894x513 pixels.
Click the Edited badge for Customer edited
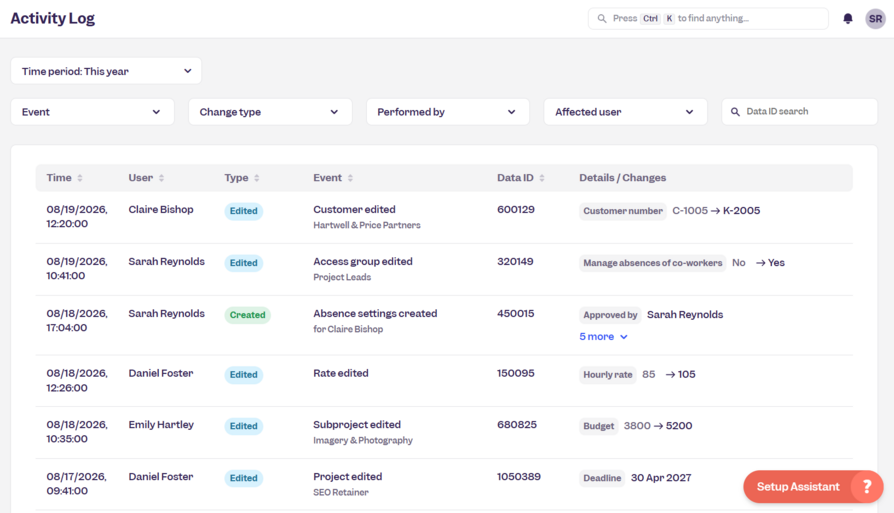243,211
